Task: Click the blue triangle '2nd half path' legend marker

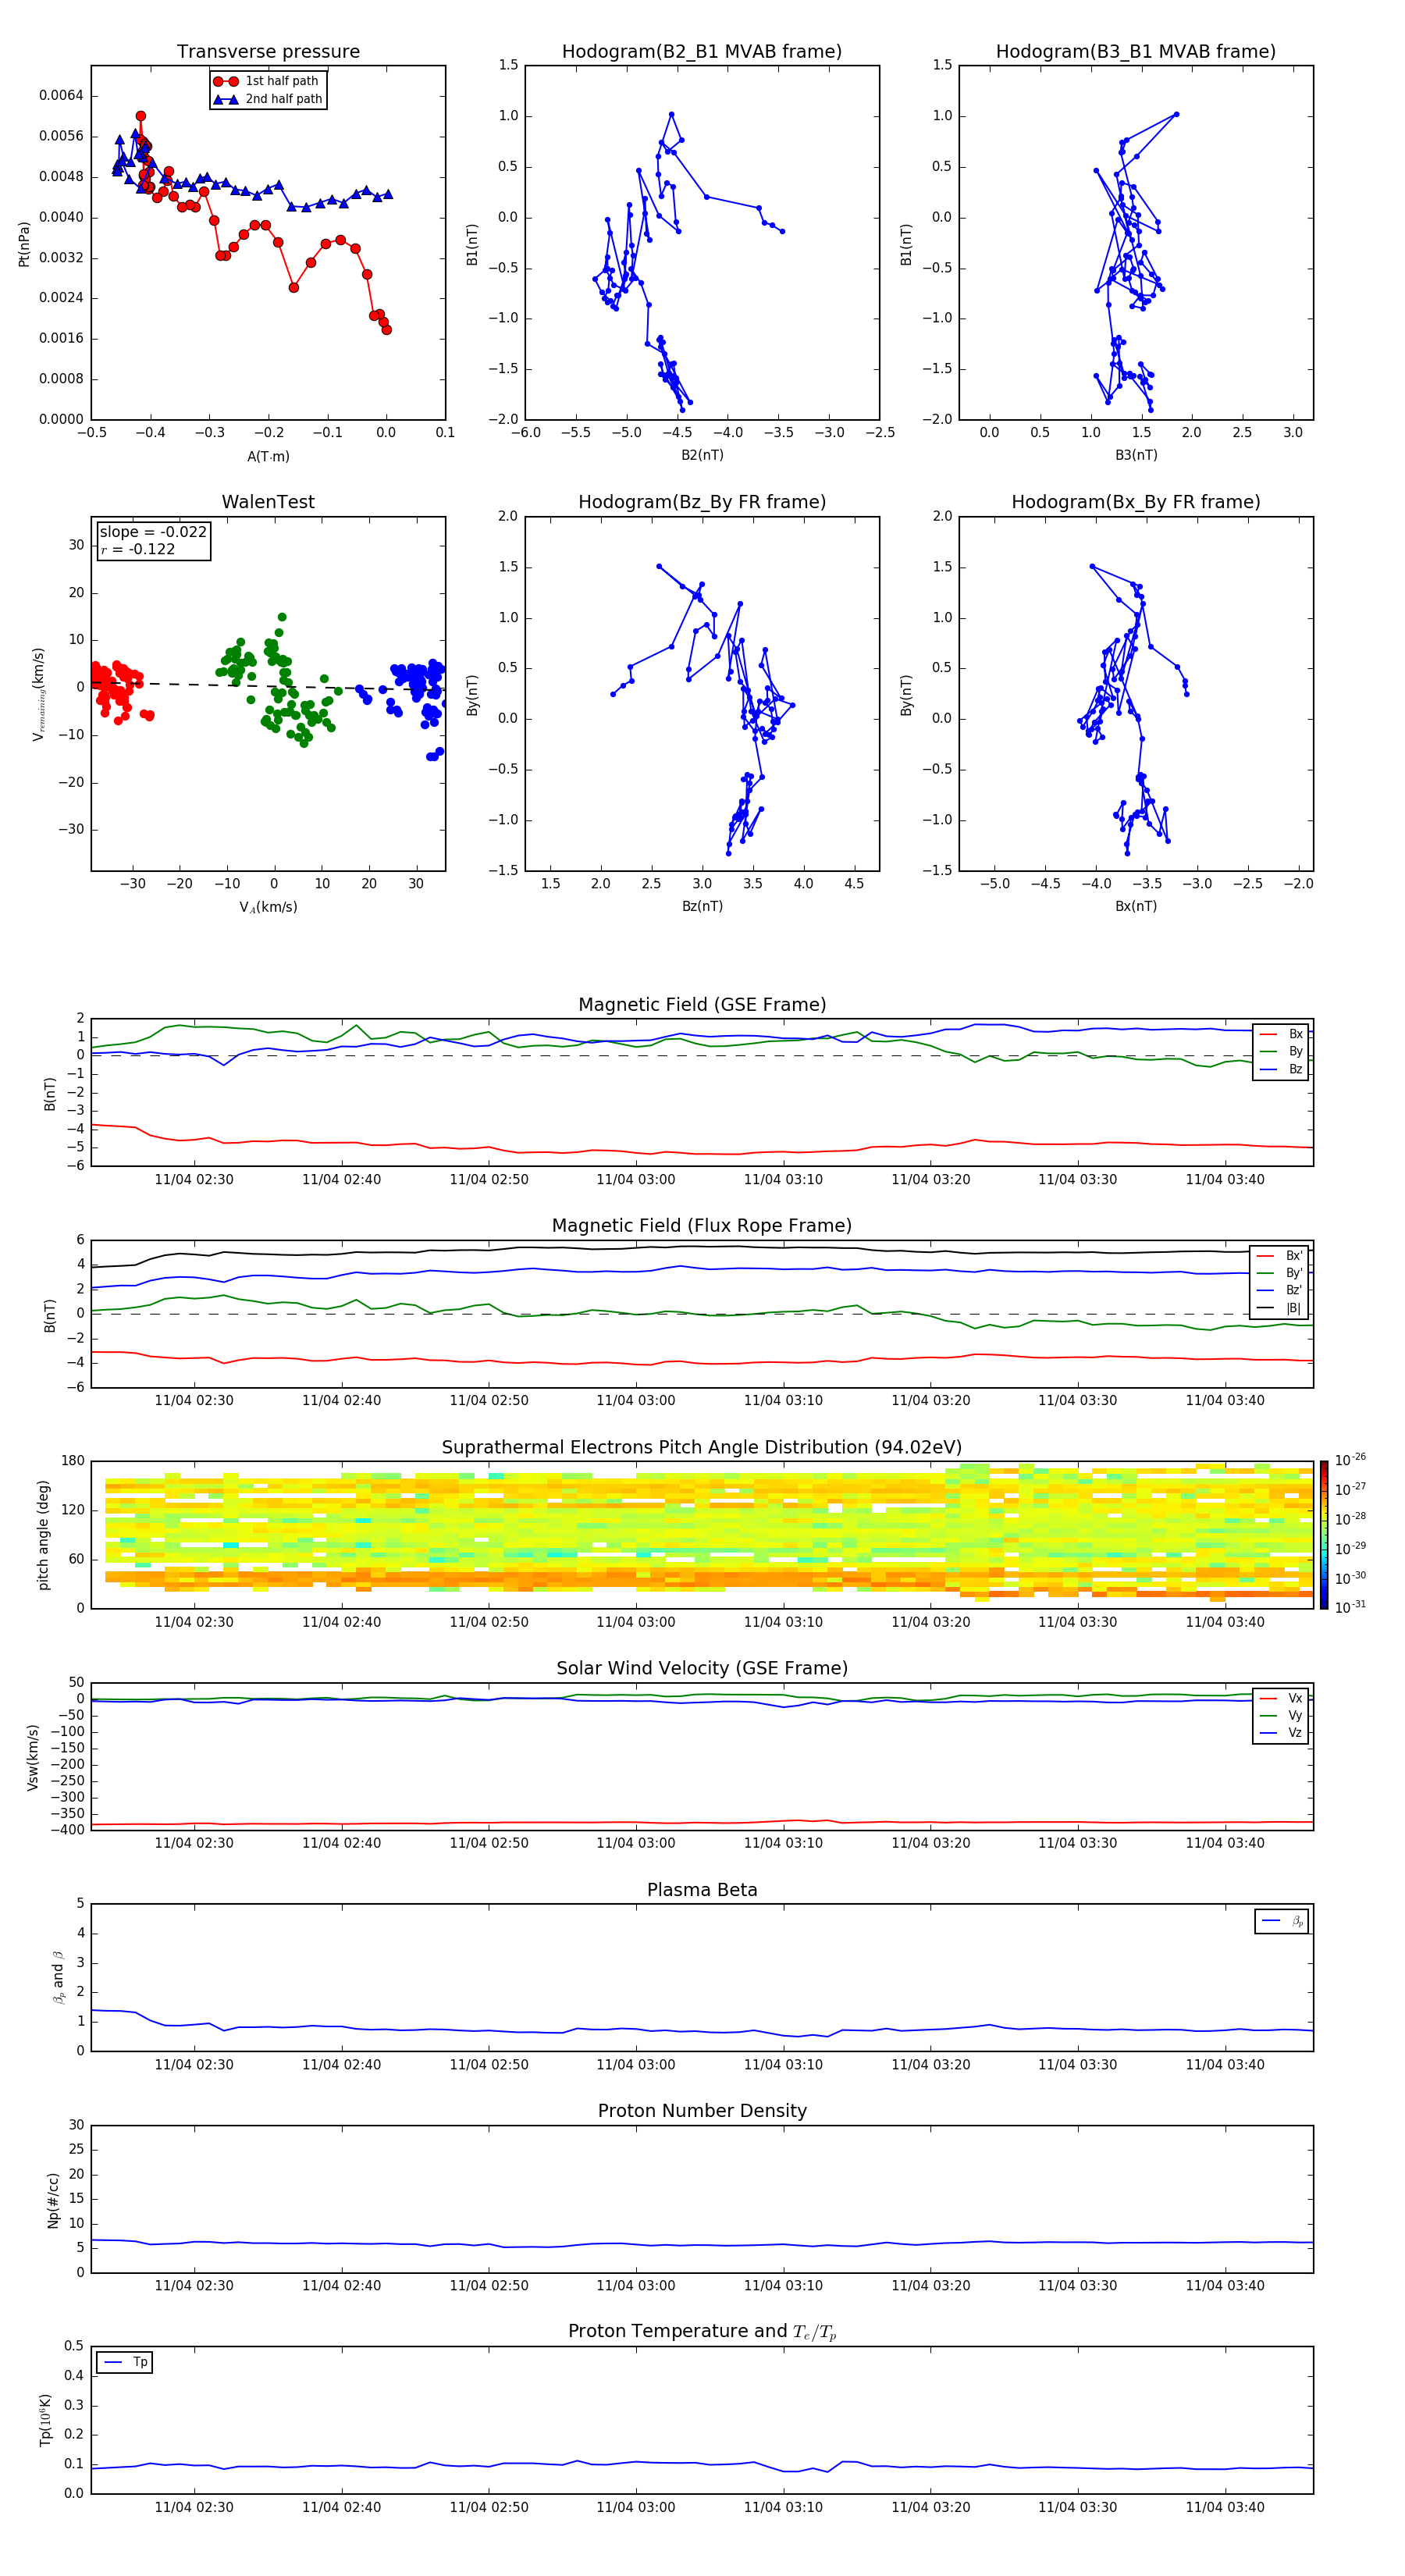Action: click(226, 99)
